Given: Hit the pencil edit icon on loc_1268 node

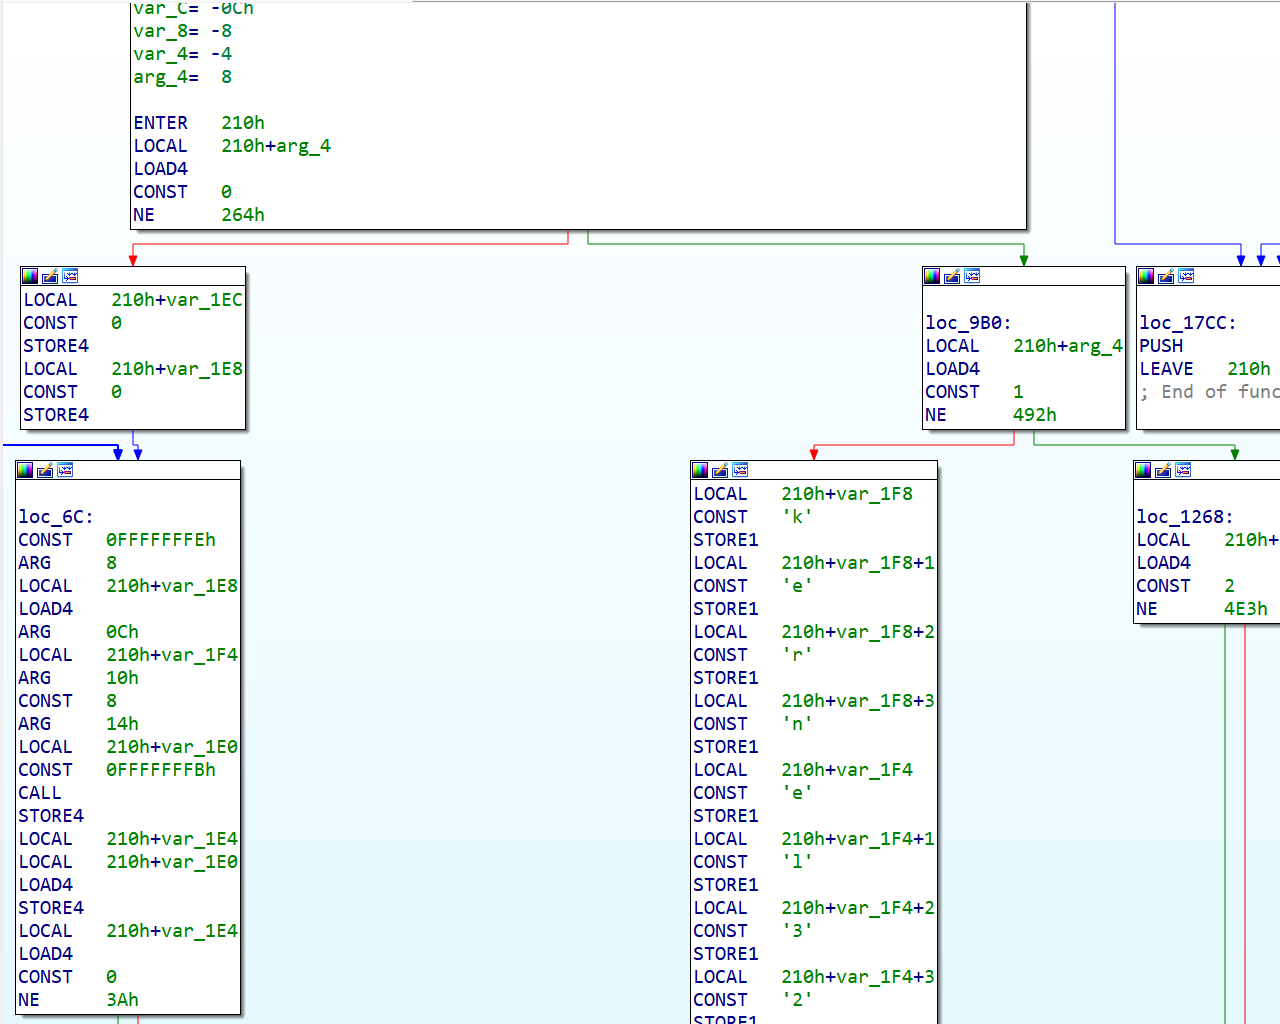Looking at the screenshot, I should click(x=1163, y=470).
